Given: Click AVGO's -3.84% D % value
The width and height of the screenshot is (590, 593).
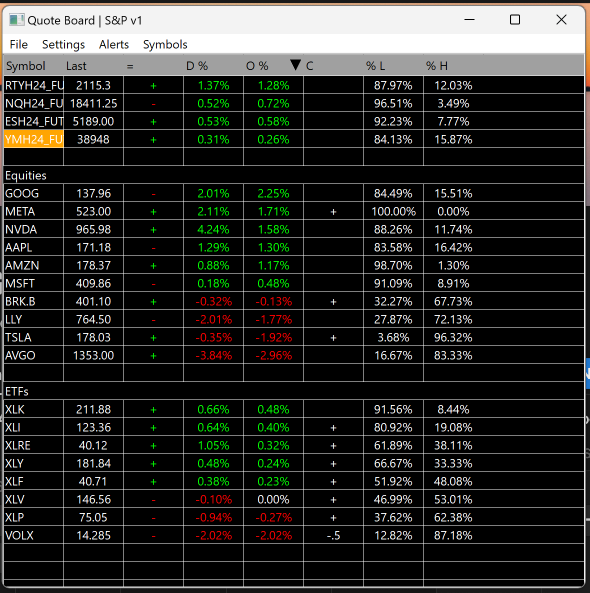Looking at the screenshot, I should [213, 355].
